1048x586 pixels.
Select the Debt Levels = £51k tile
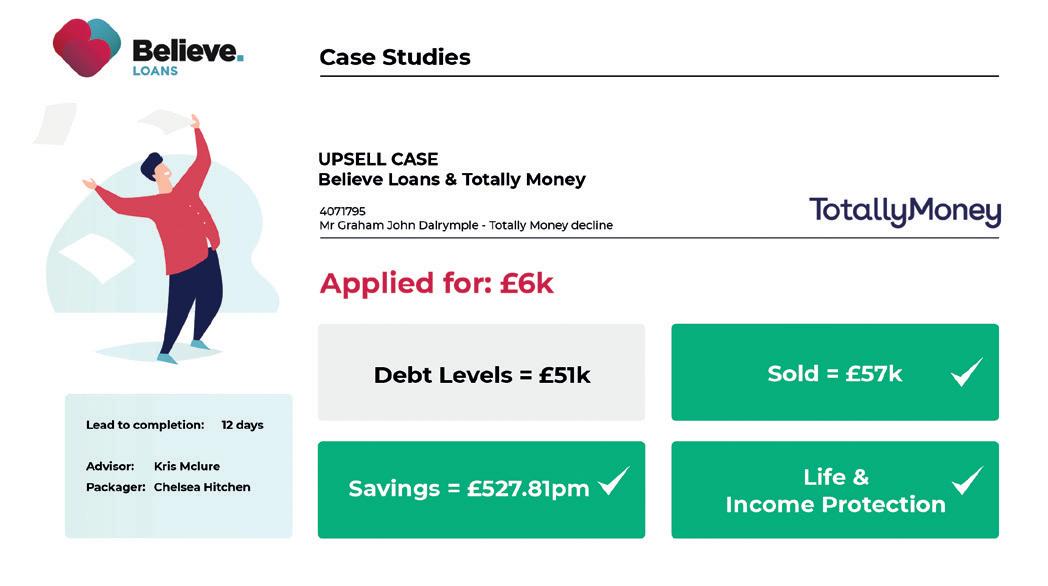click(x=481, y=372)
